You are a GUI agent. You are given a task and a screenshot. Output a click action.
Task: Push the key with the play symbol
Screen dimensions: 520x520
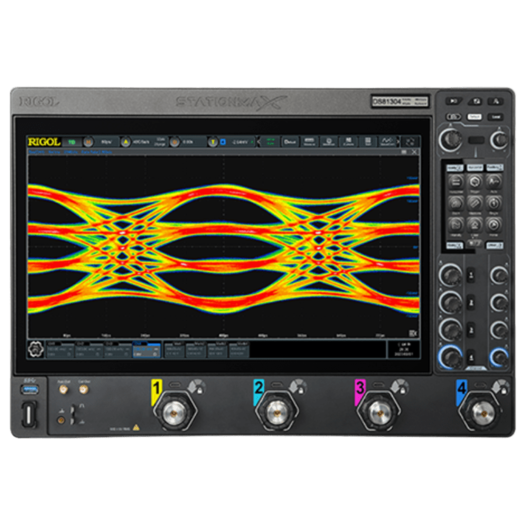(x=494, y=225)
